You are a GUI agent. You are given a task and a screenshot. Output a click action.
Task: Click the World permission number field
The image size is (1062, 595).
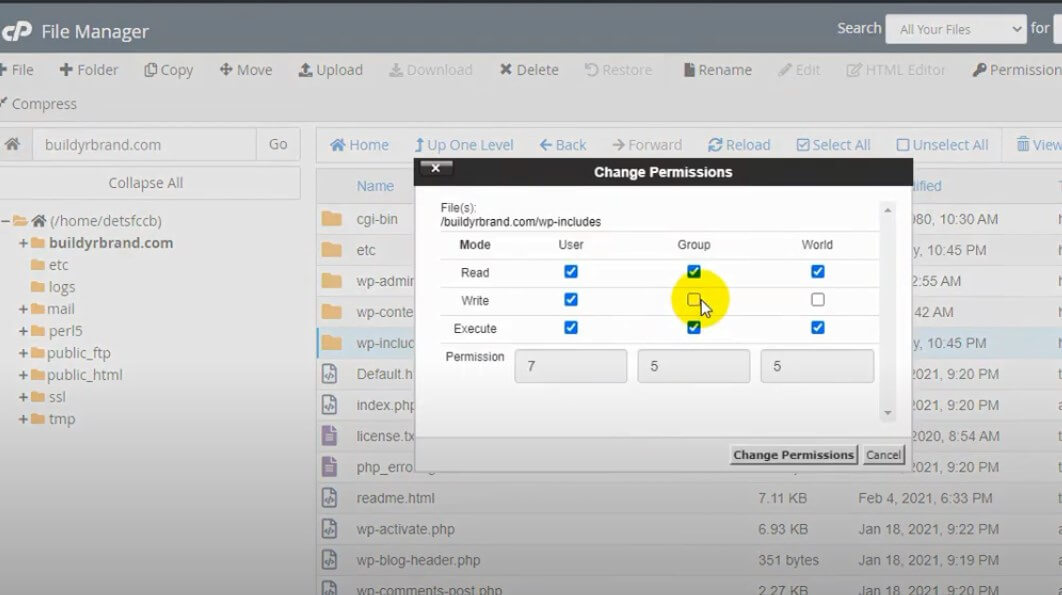click(x=817, y=366)
